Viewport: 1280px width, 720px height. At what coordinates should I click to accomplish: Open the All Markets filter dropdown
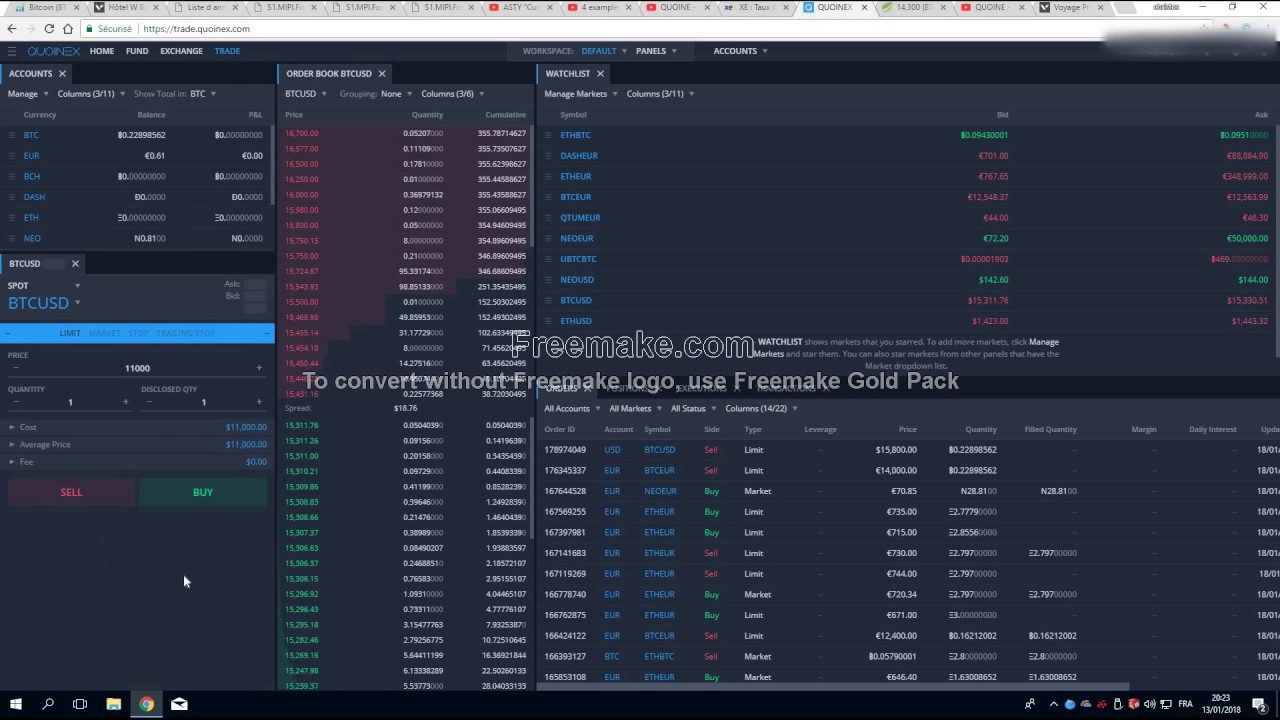coord(635,409)
